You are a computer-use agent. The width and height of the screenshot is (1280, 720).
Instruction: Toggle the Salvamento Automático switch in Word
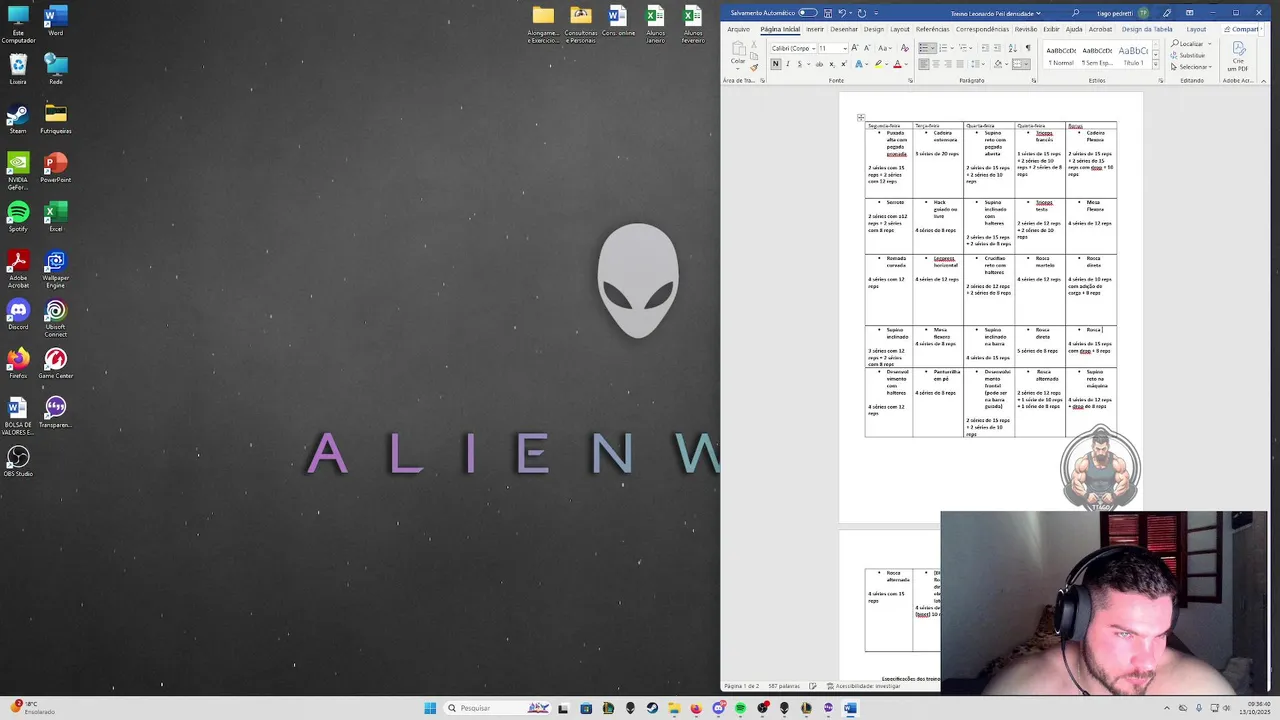point(808,13)
